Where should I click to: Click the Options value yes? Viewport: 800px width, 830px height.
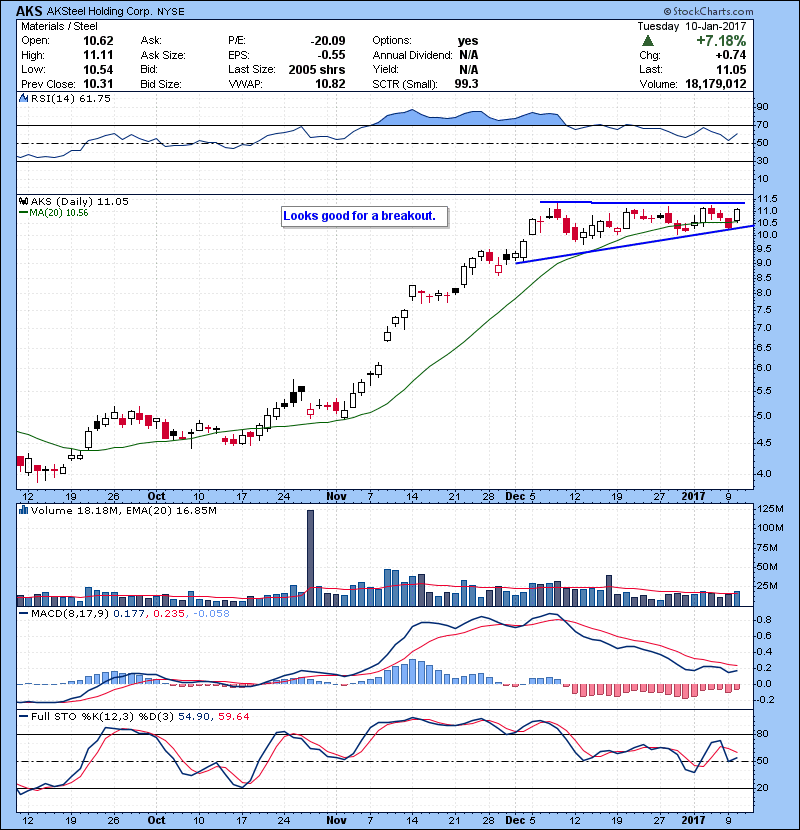coord(468,41)
